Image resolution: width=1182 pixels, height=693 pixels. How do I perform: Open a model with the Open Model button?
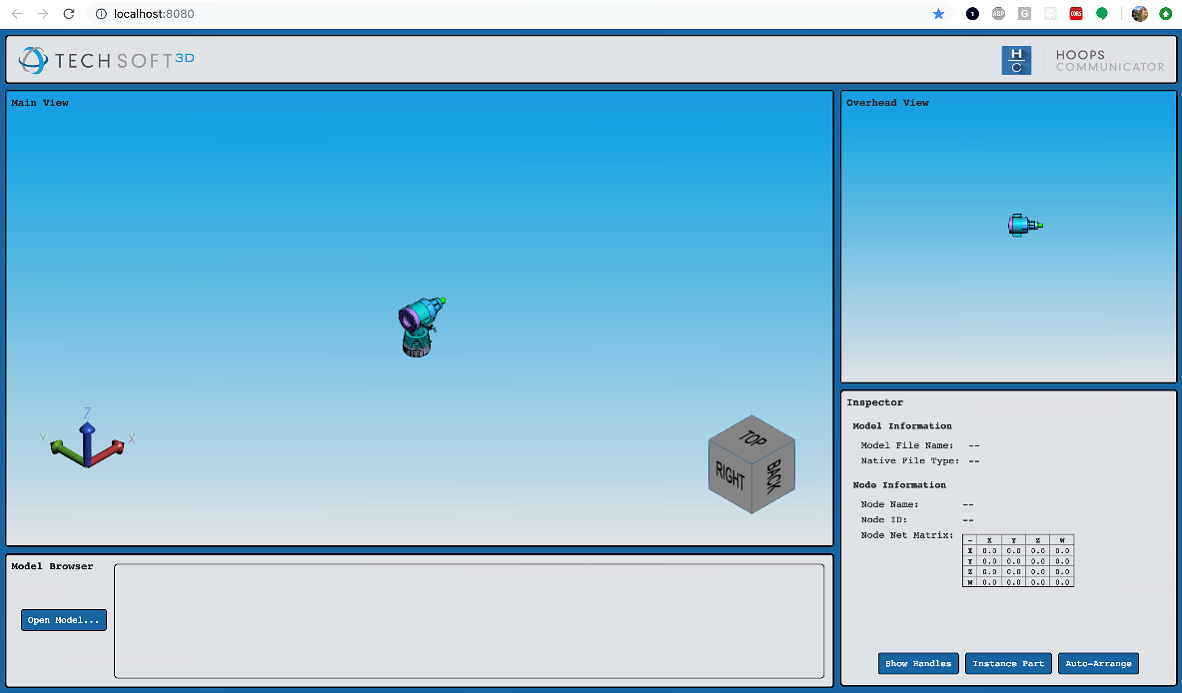[63, 620]
